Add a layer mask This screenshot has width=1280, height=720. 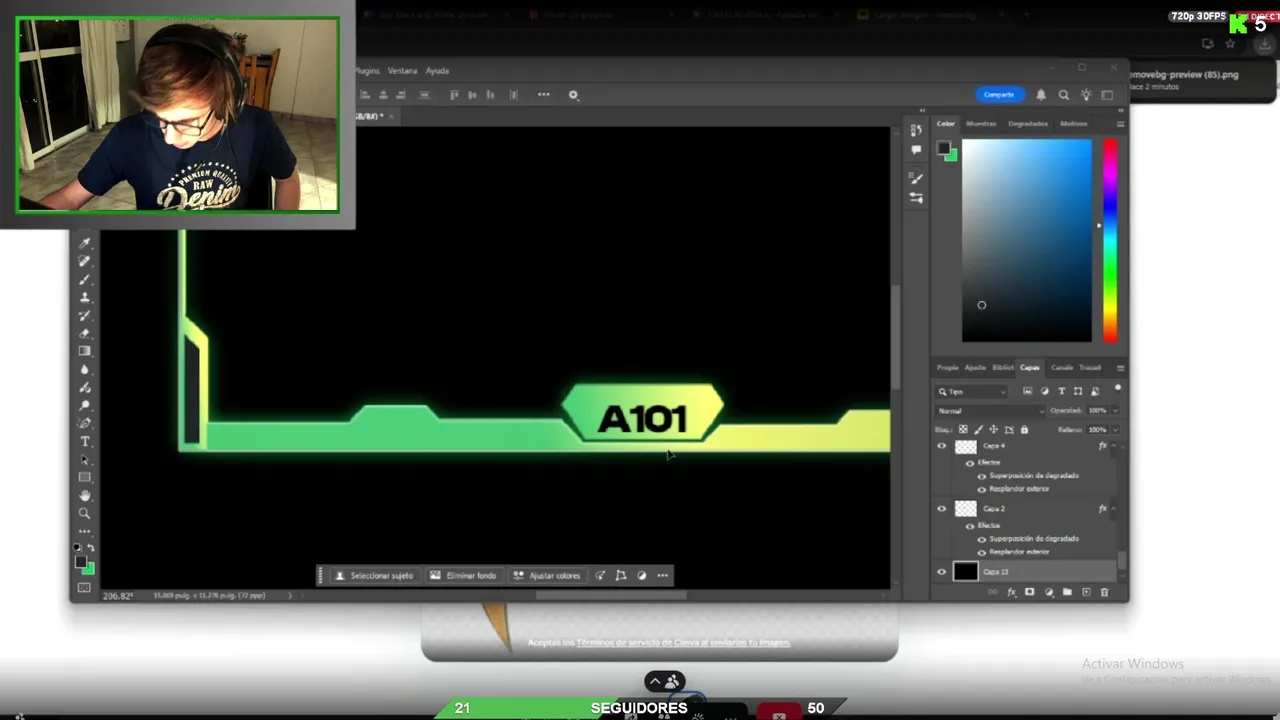(1030, 592)
